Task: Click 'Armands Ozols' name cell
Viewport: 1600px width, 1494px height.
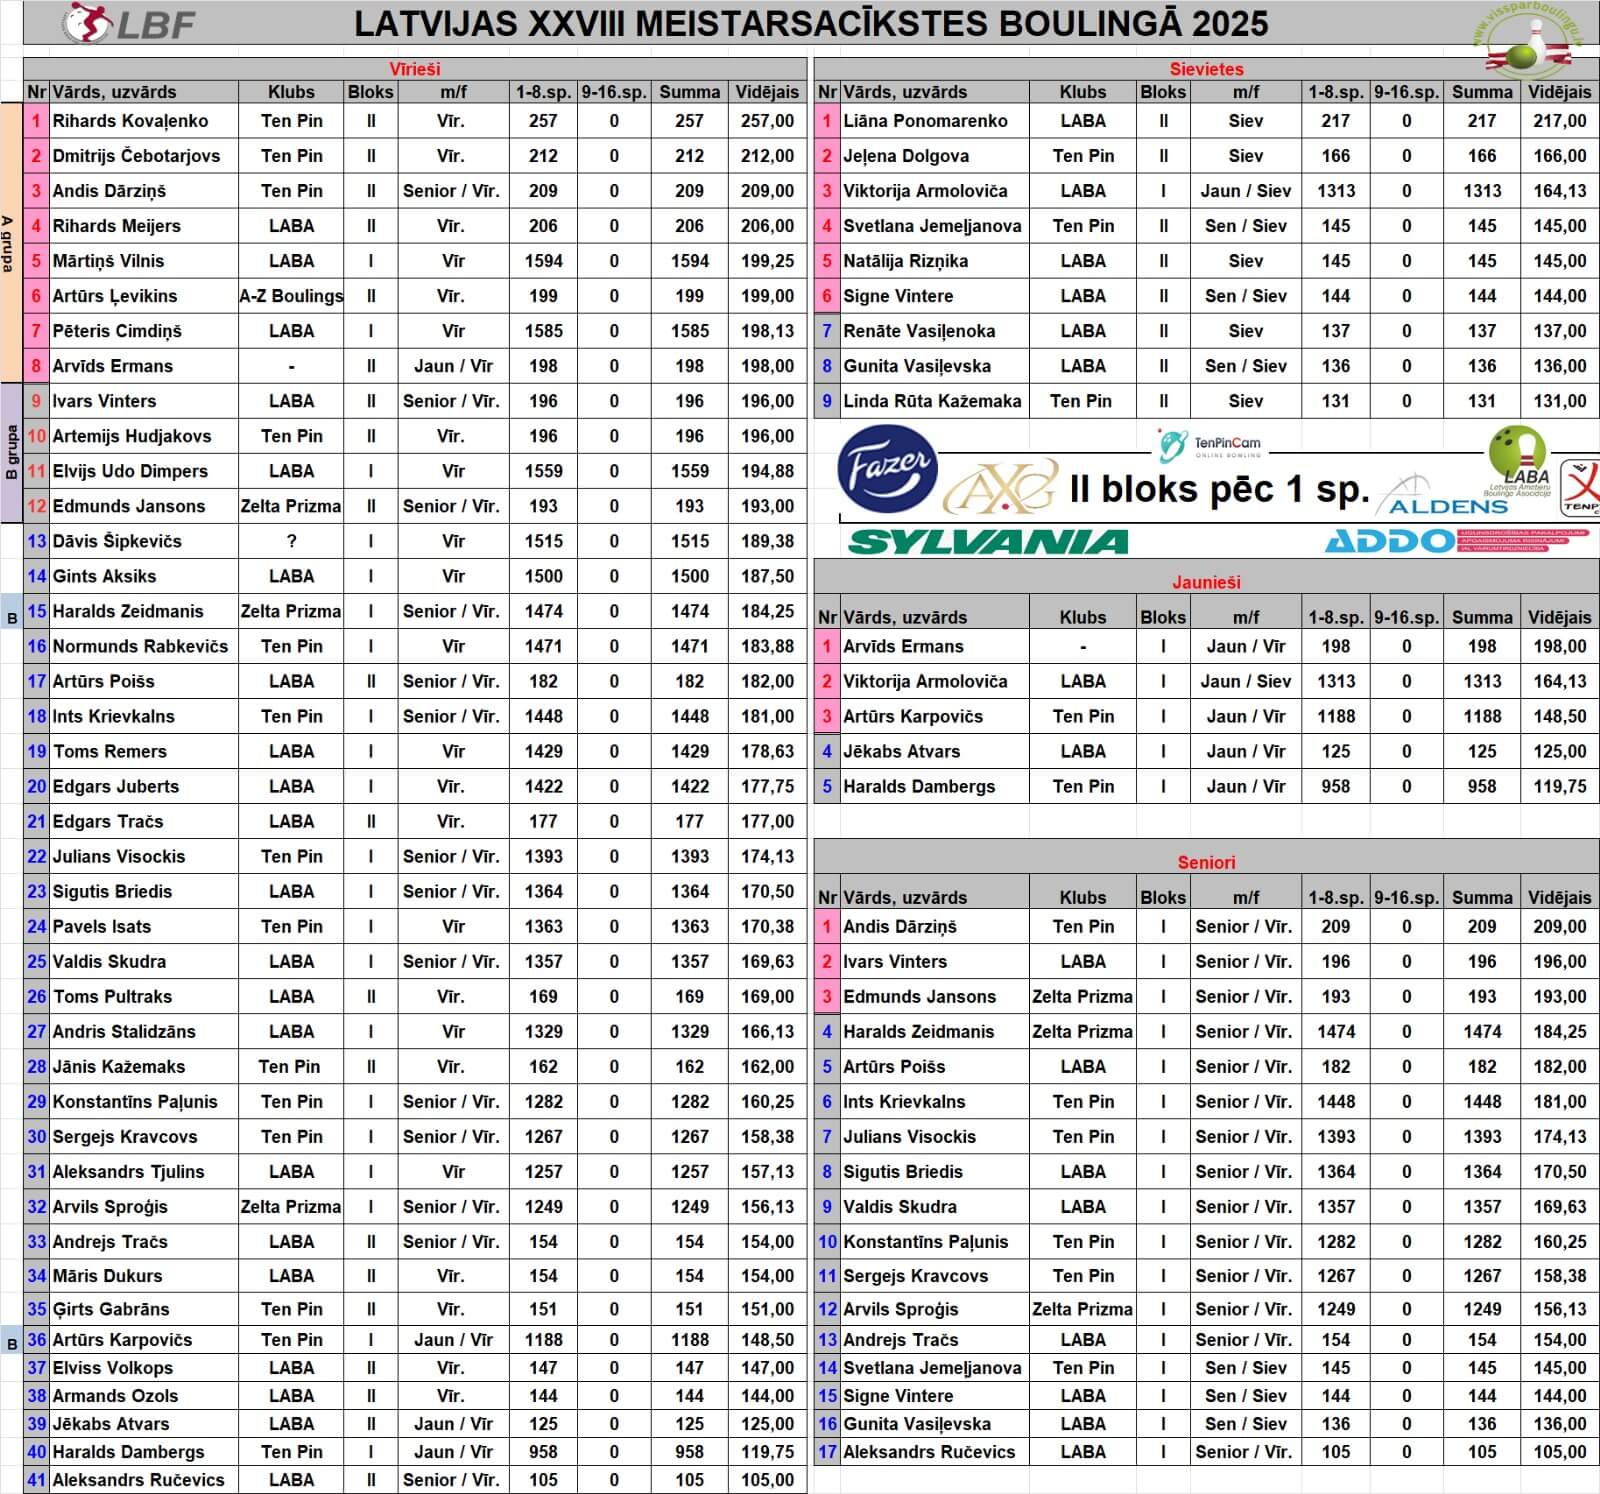Action: point(145,1395)
